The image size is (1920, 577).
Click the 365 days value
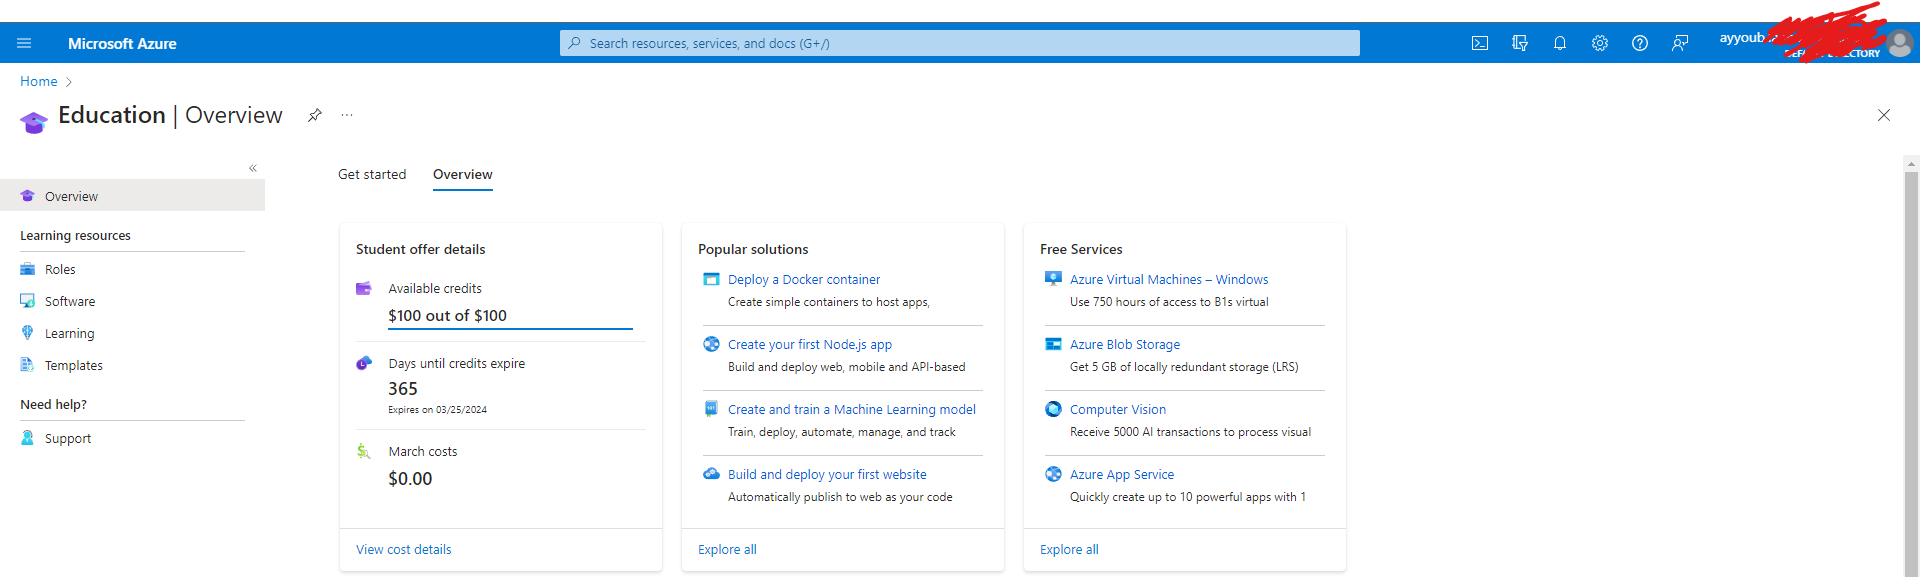click(x=403, y=388)
